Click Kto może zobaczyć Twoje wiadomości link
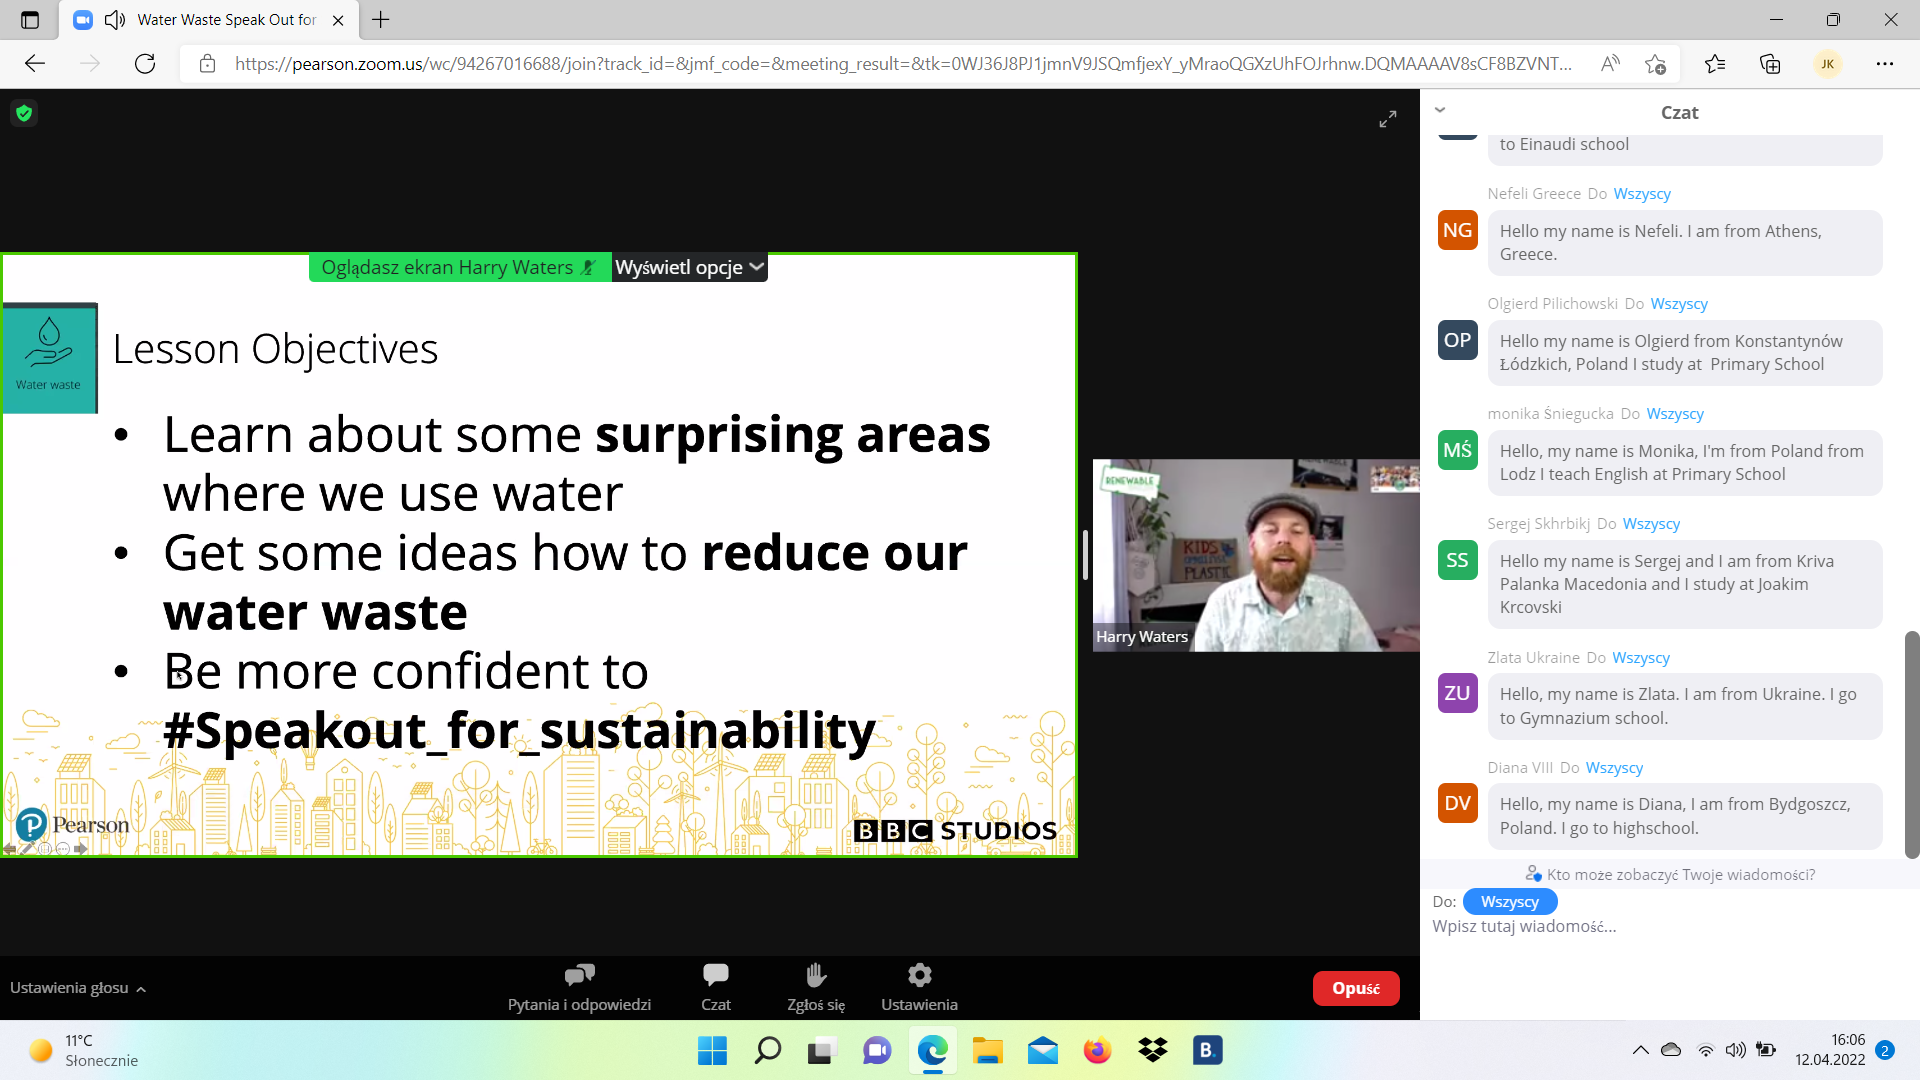1920x1080 pixels. click(x=1680, y=874)
